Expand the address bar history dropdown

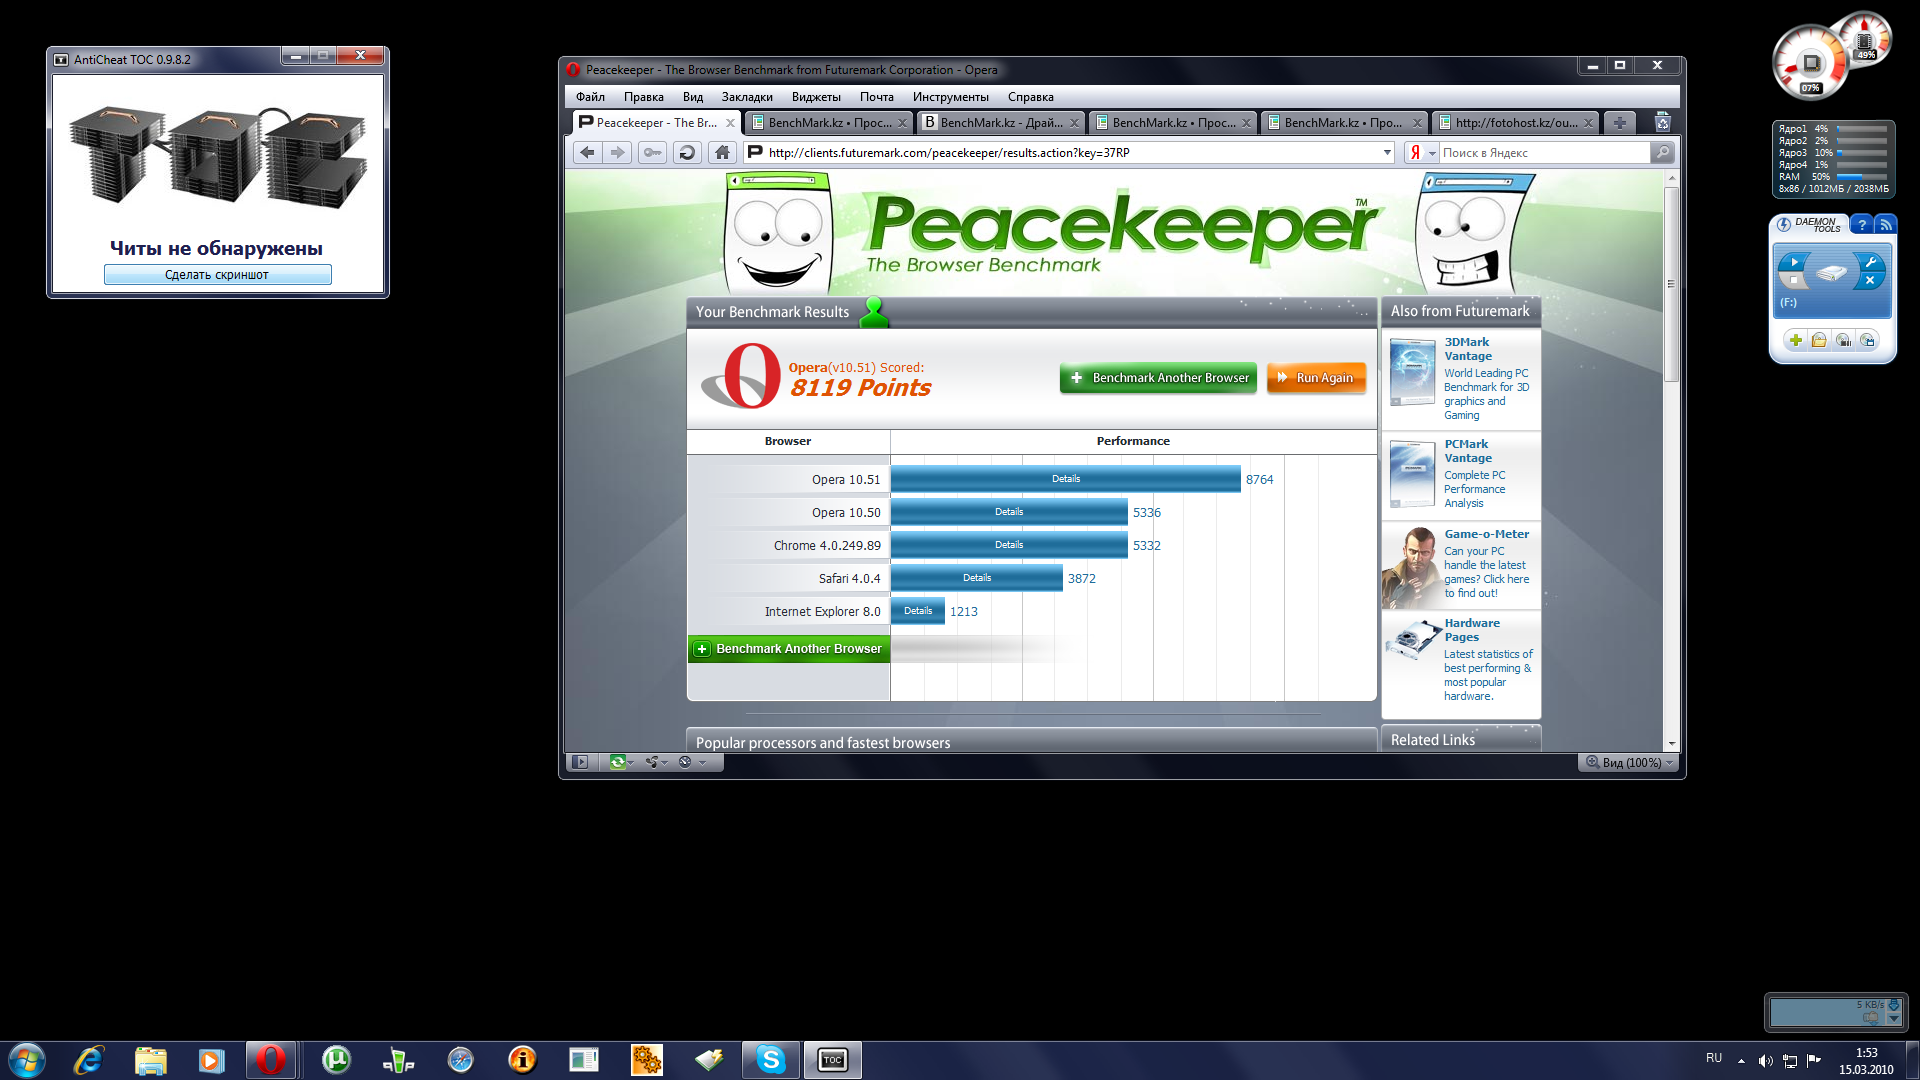(x=1387, y=153)
